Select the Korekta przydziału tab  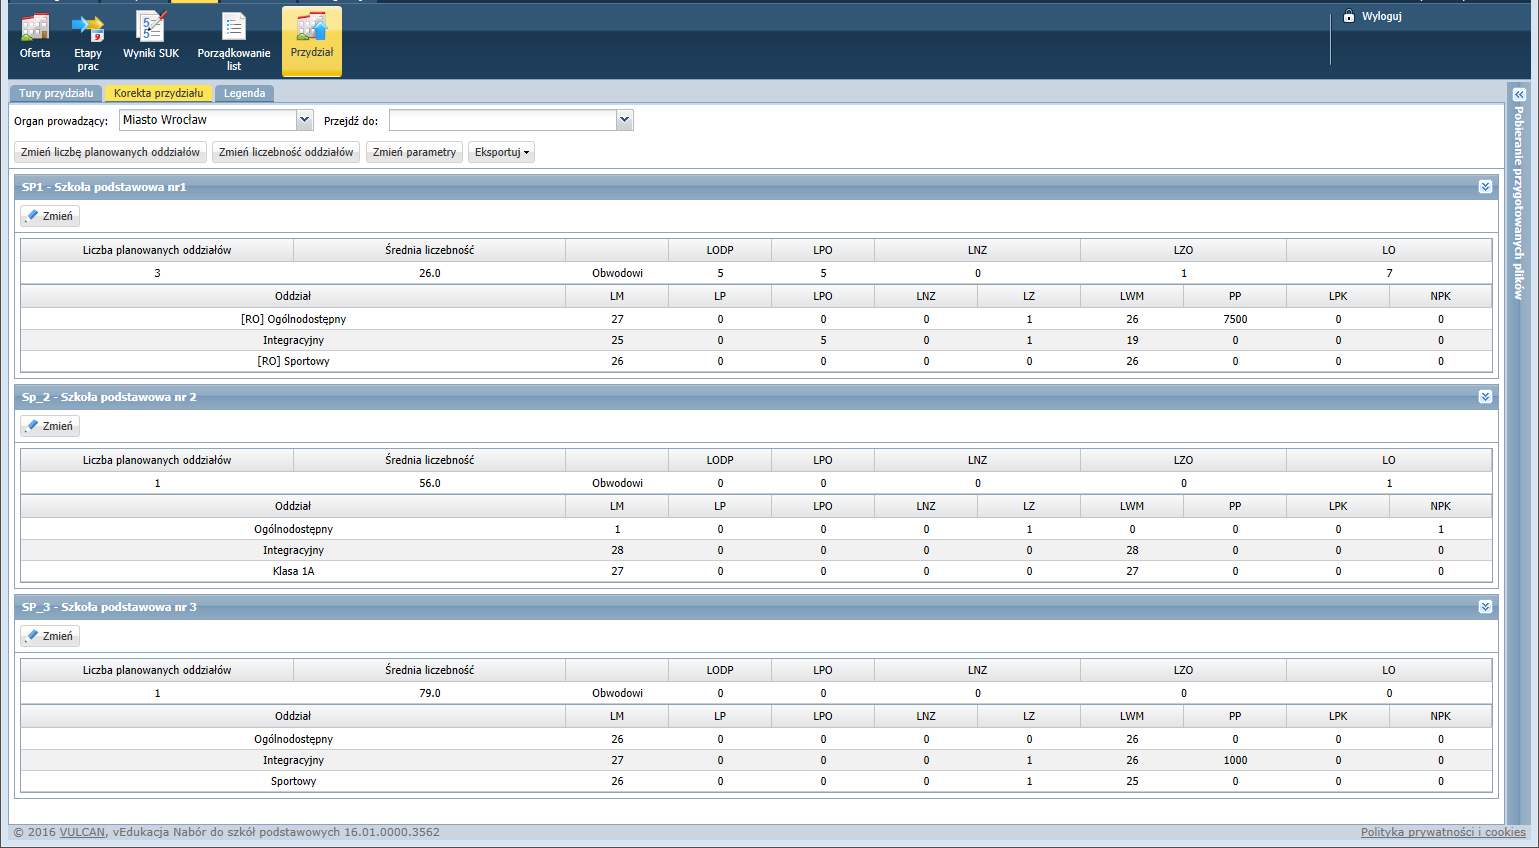(158, 93)
